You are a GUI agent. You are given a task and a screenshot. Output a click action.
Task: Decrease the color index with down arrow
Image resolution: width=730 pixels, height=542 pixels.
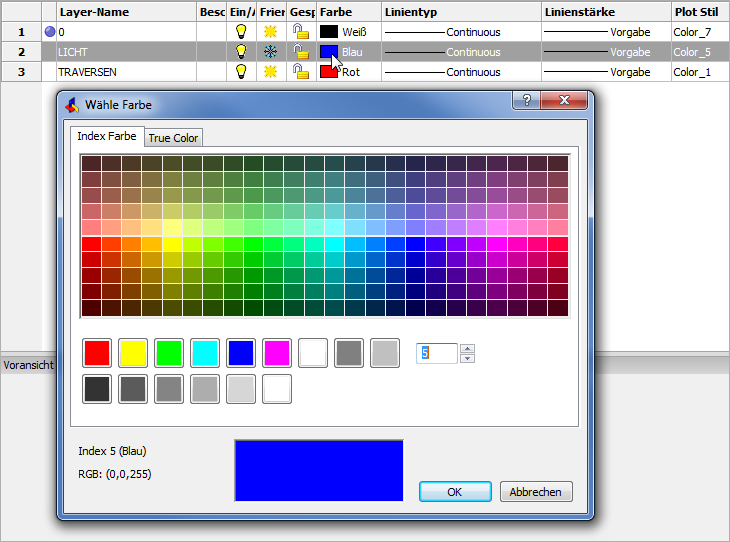pos(468,358)
